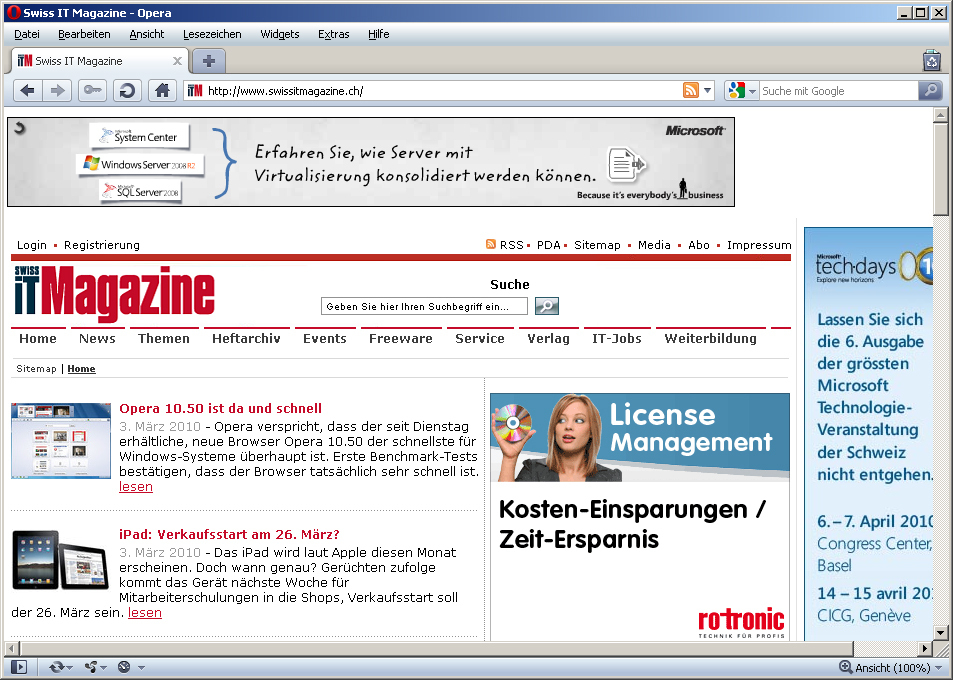
Task: Click the horizontal scrollbar right arrow
Action: pyautogui.click(x=925, y=648)
